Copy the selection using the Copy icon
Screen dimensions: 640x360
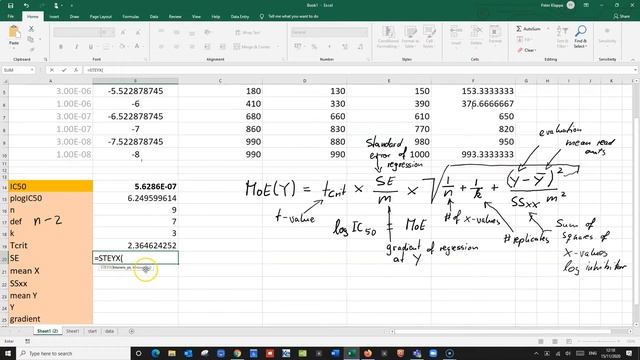31,39
